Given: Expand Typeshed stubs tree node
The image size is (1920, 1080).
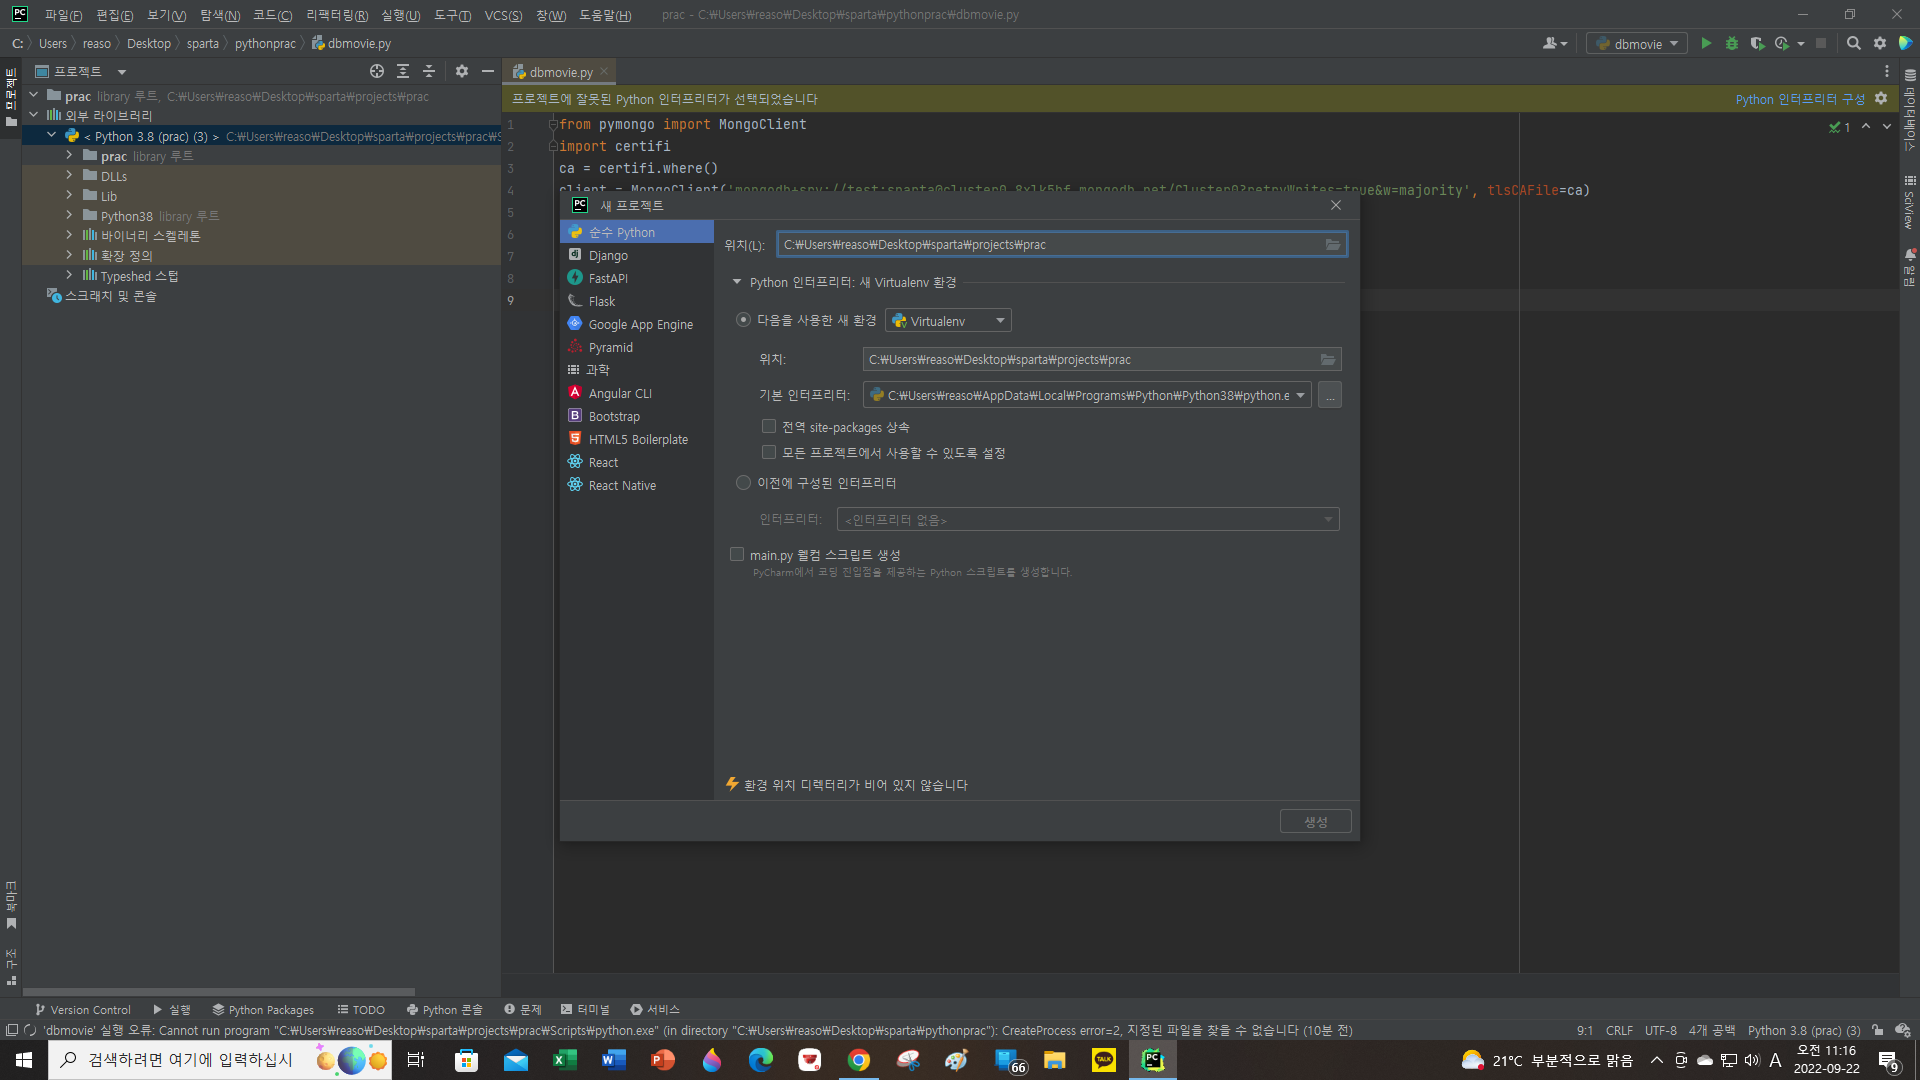Looking at the screenshot, I should [69, 275].
